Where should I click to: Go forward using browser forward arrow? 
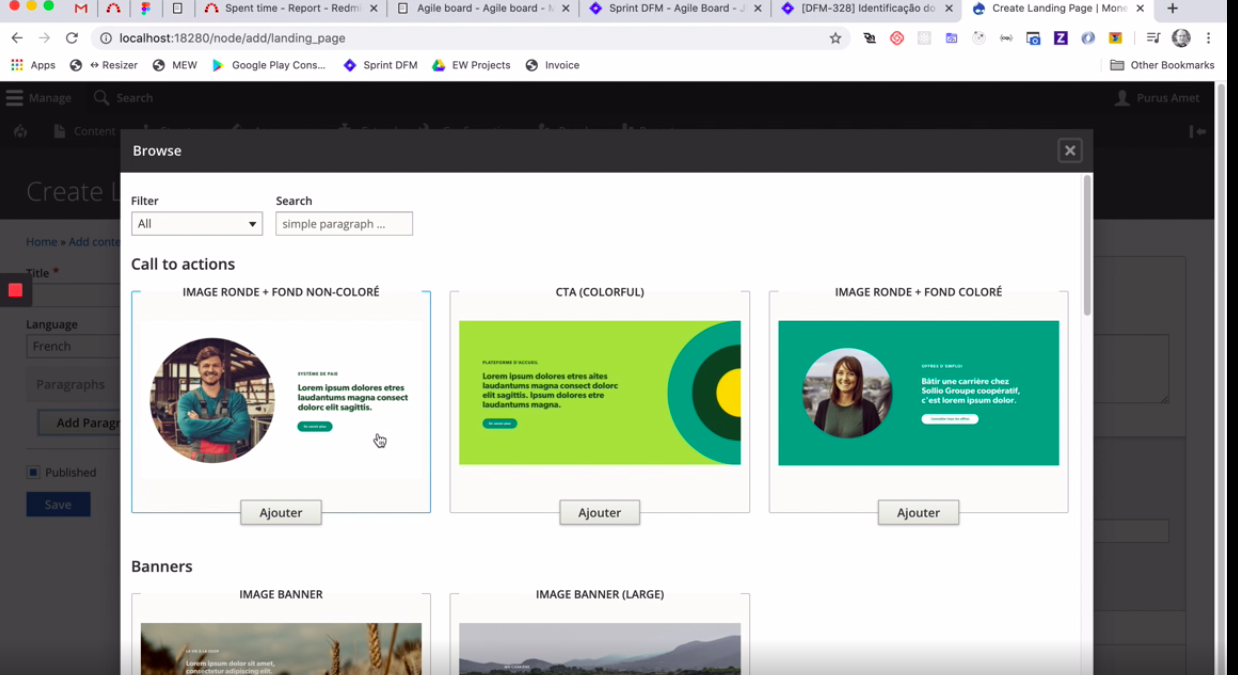(x=44, y=38)
